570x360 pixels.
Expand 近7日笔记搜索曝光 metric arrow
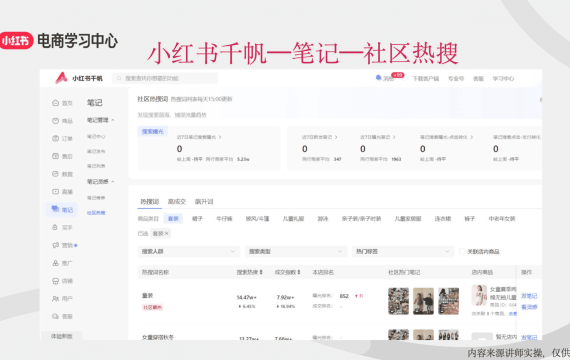pyautogui.click(x=220, y=137)
